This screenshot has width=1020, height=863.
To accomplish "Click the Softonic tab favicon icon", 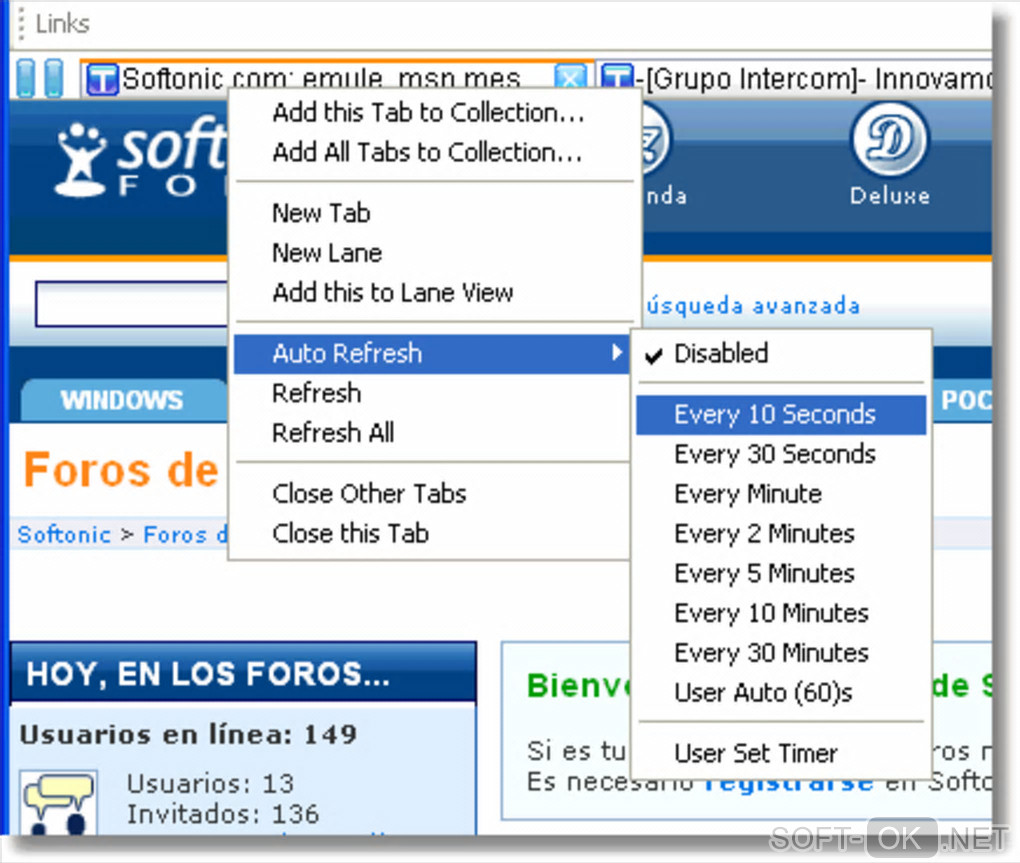I will (x=102, y=79).
